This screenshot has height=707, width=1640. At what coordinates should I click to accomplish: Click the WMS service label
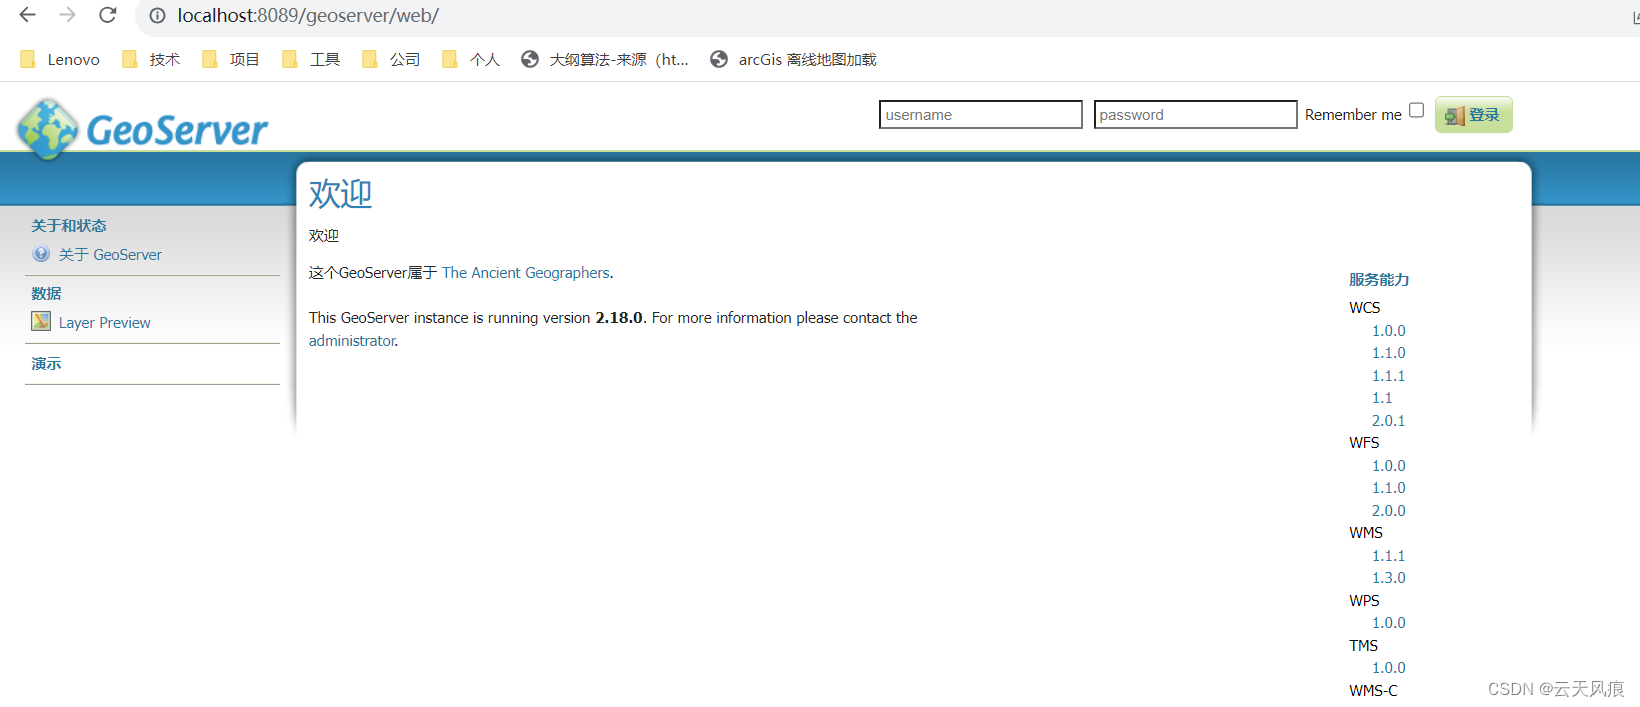click(x=1366, y=533)
